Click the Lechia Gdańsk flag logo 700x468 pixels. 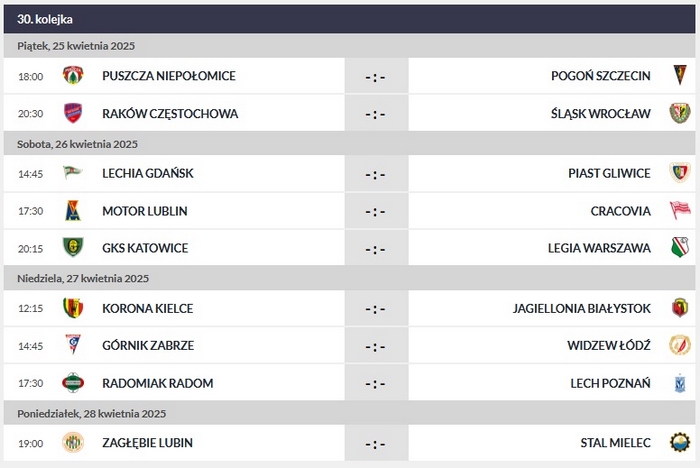click(72, 173)
